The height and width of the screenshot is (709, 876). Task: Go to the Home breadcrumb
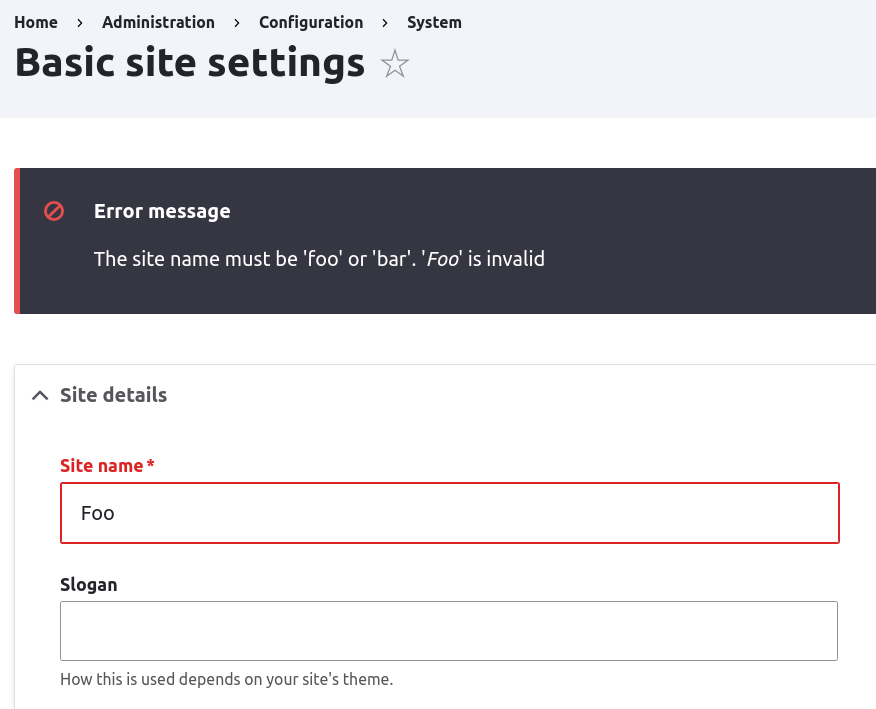[x=36, y=22]
